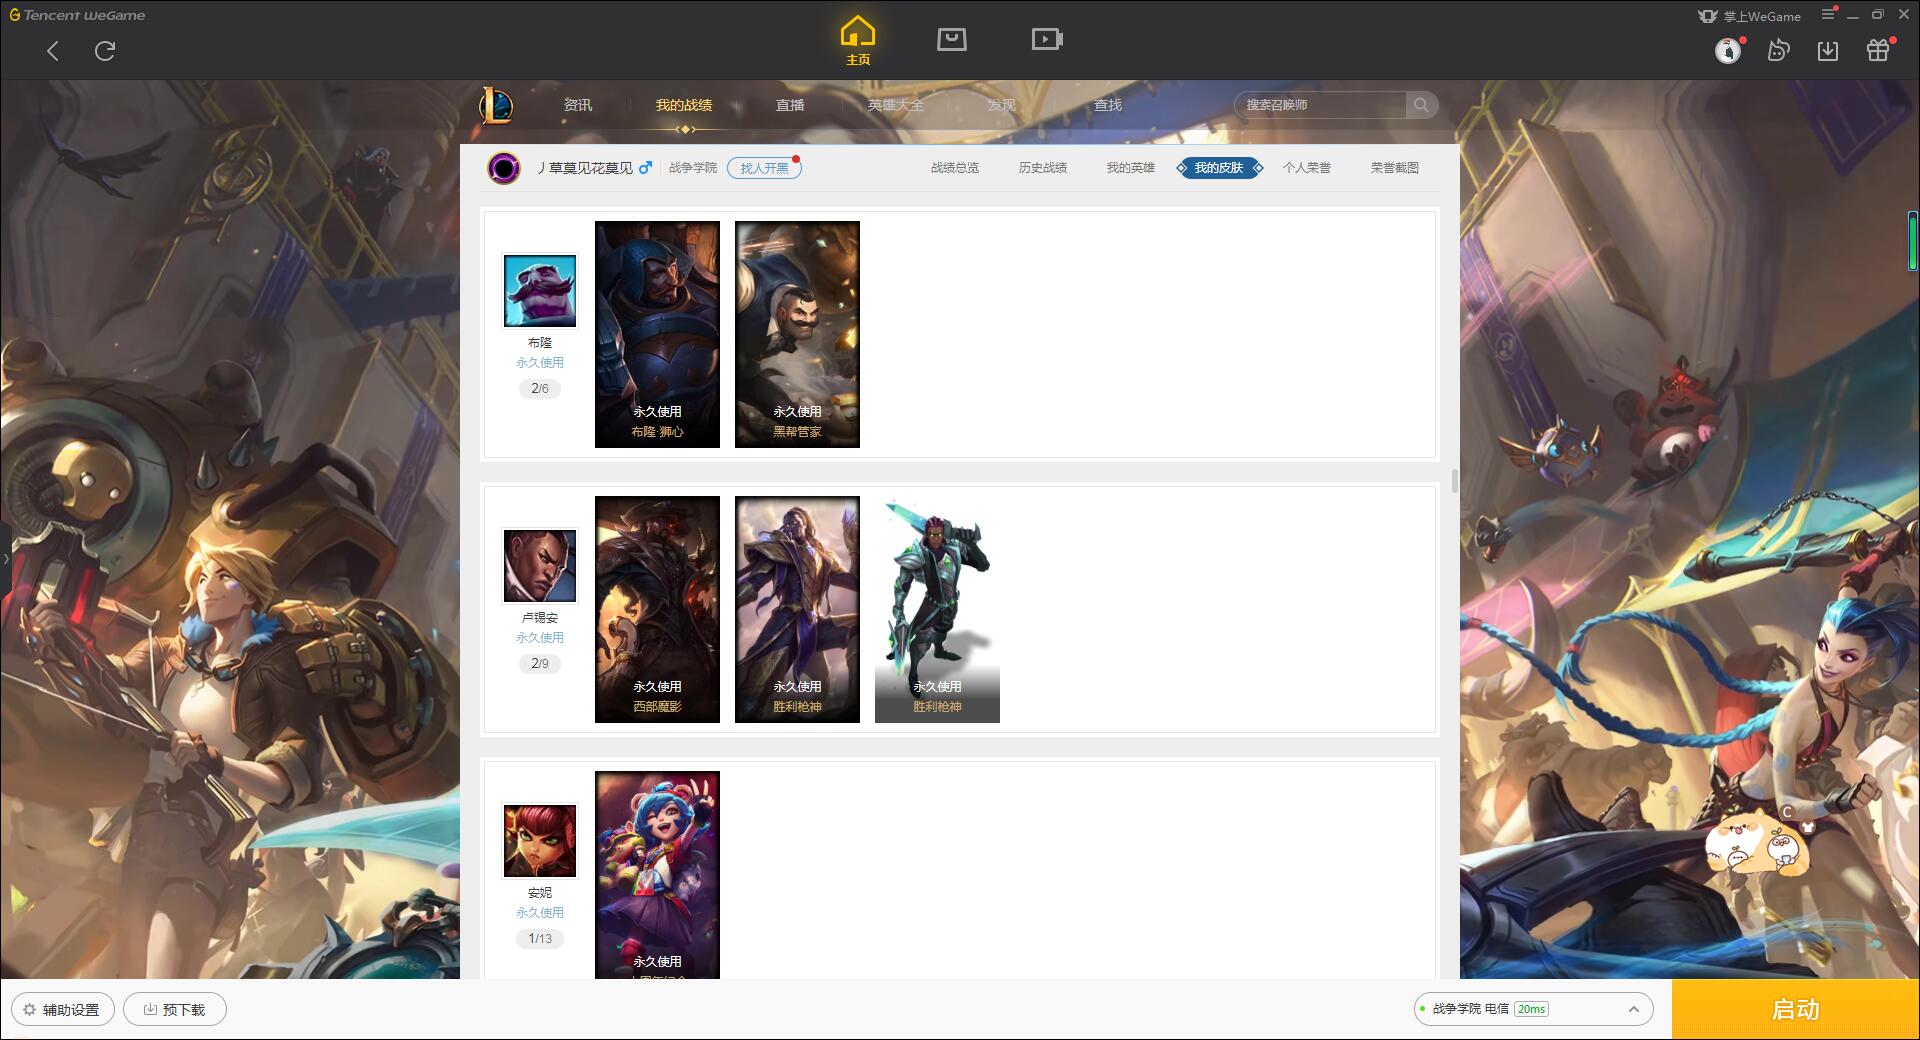Click the 安妮 champion portrait
The image size is (1920, 1040).
click(x=540, y=841)
